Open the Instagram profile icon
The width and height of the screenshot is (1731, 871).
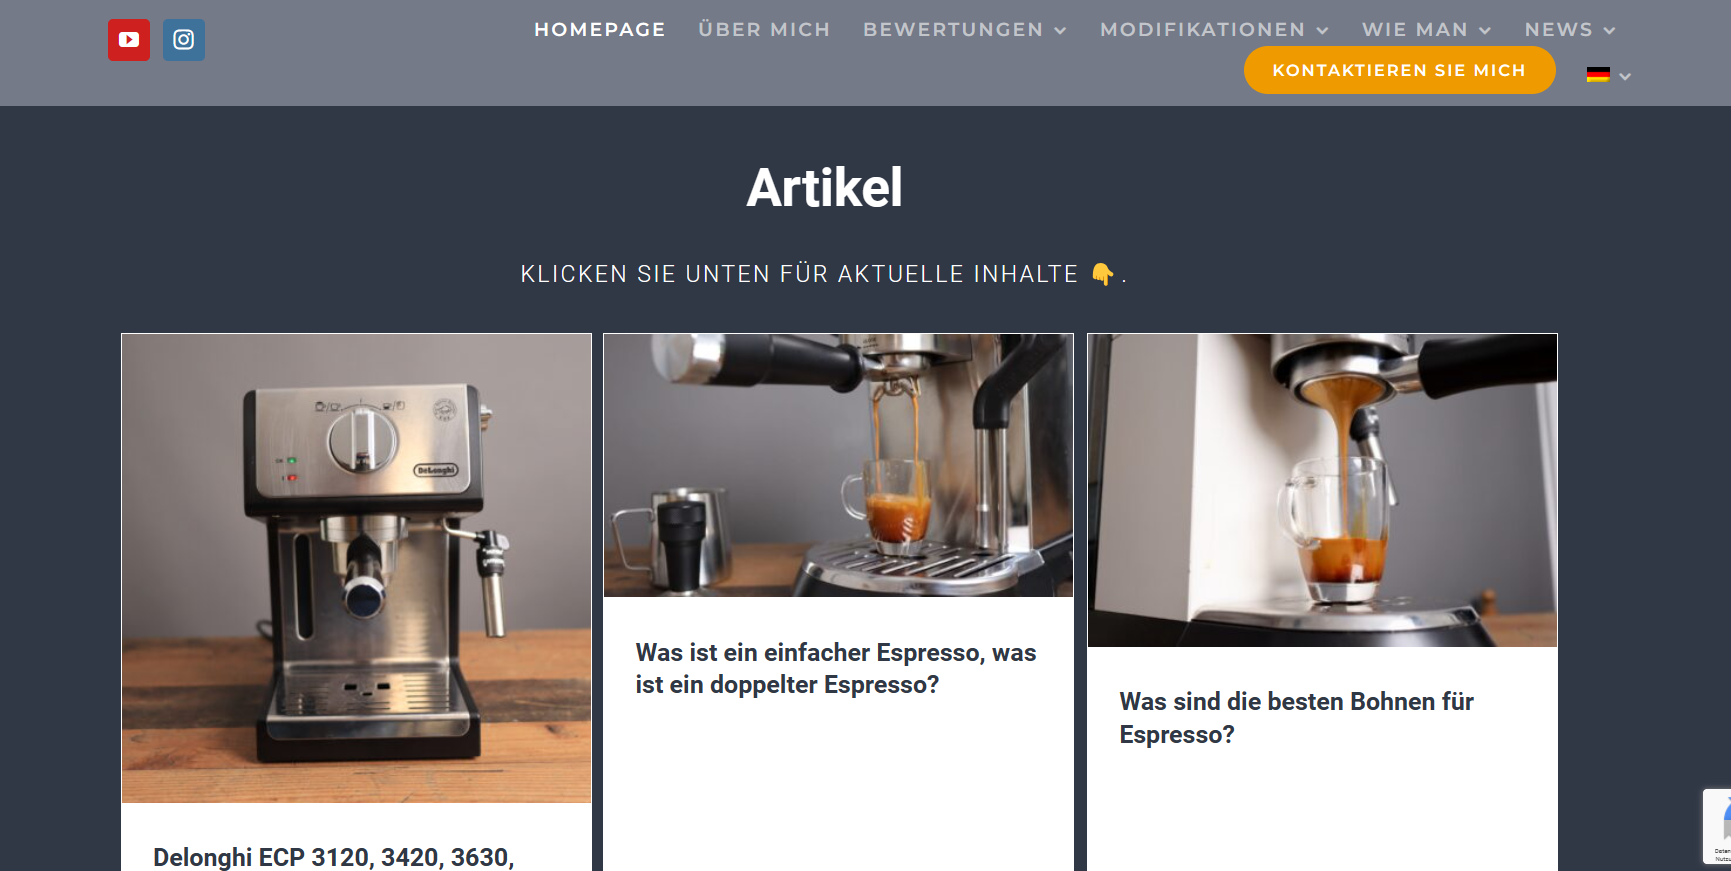coord(184,40)
